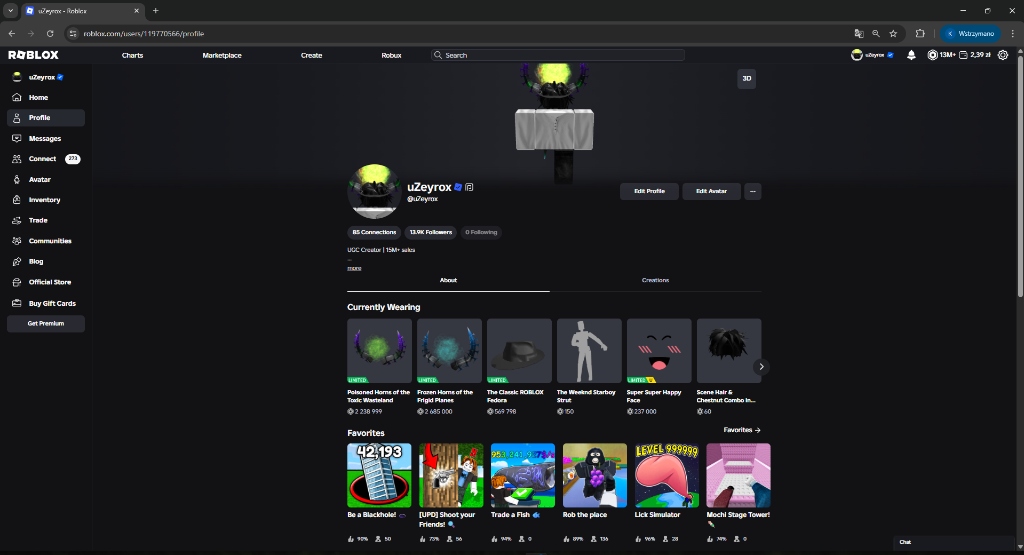Expand the bio with the more link

(354, 268)
